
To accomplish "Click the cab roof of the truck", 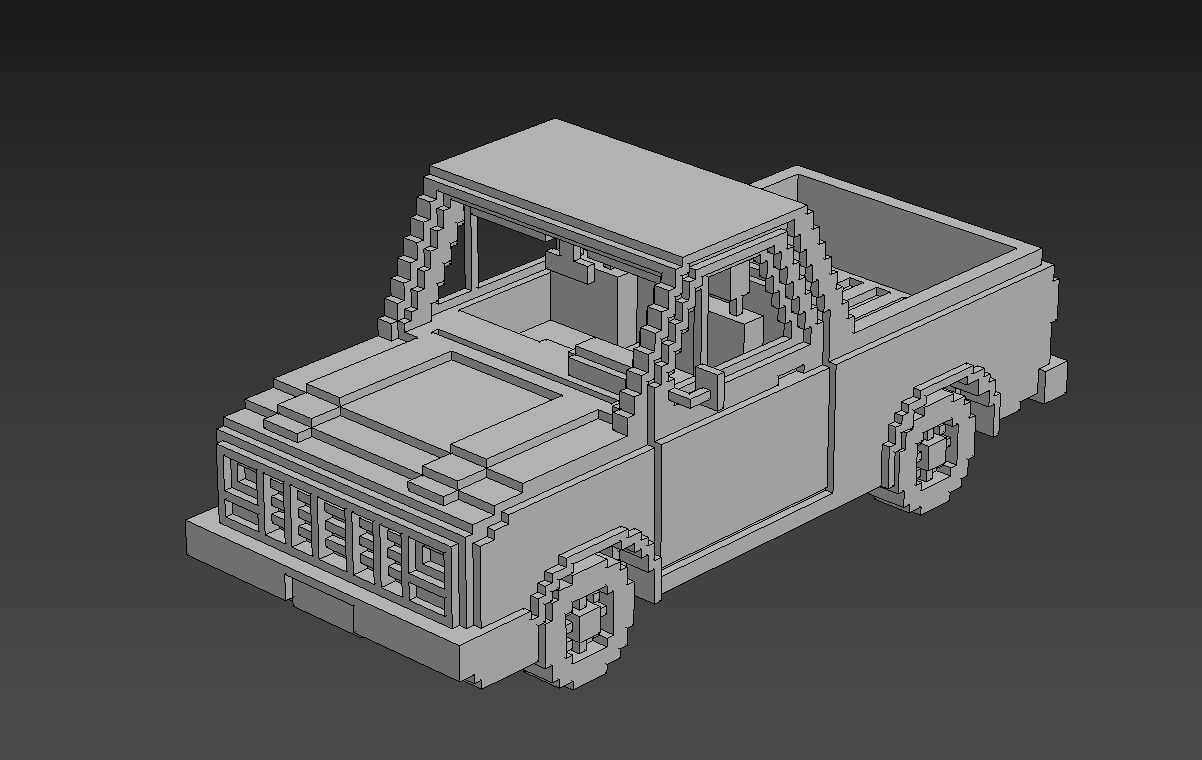I will point(617,190).
